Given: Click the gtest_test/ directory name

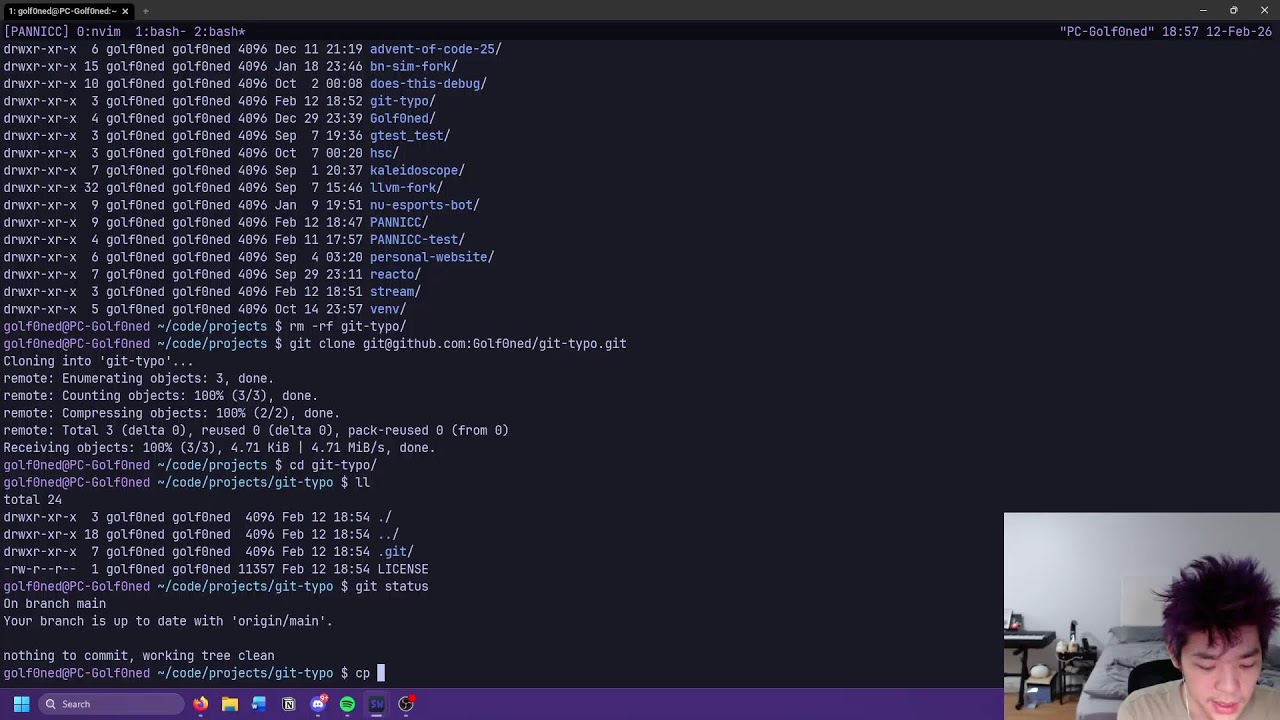Looking at the screenshot, I should (410, 136).
